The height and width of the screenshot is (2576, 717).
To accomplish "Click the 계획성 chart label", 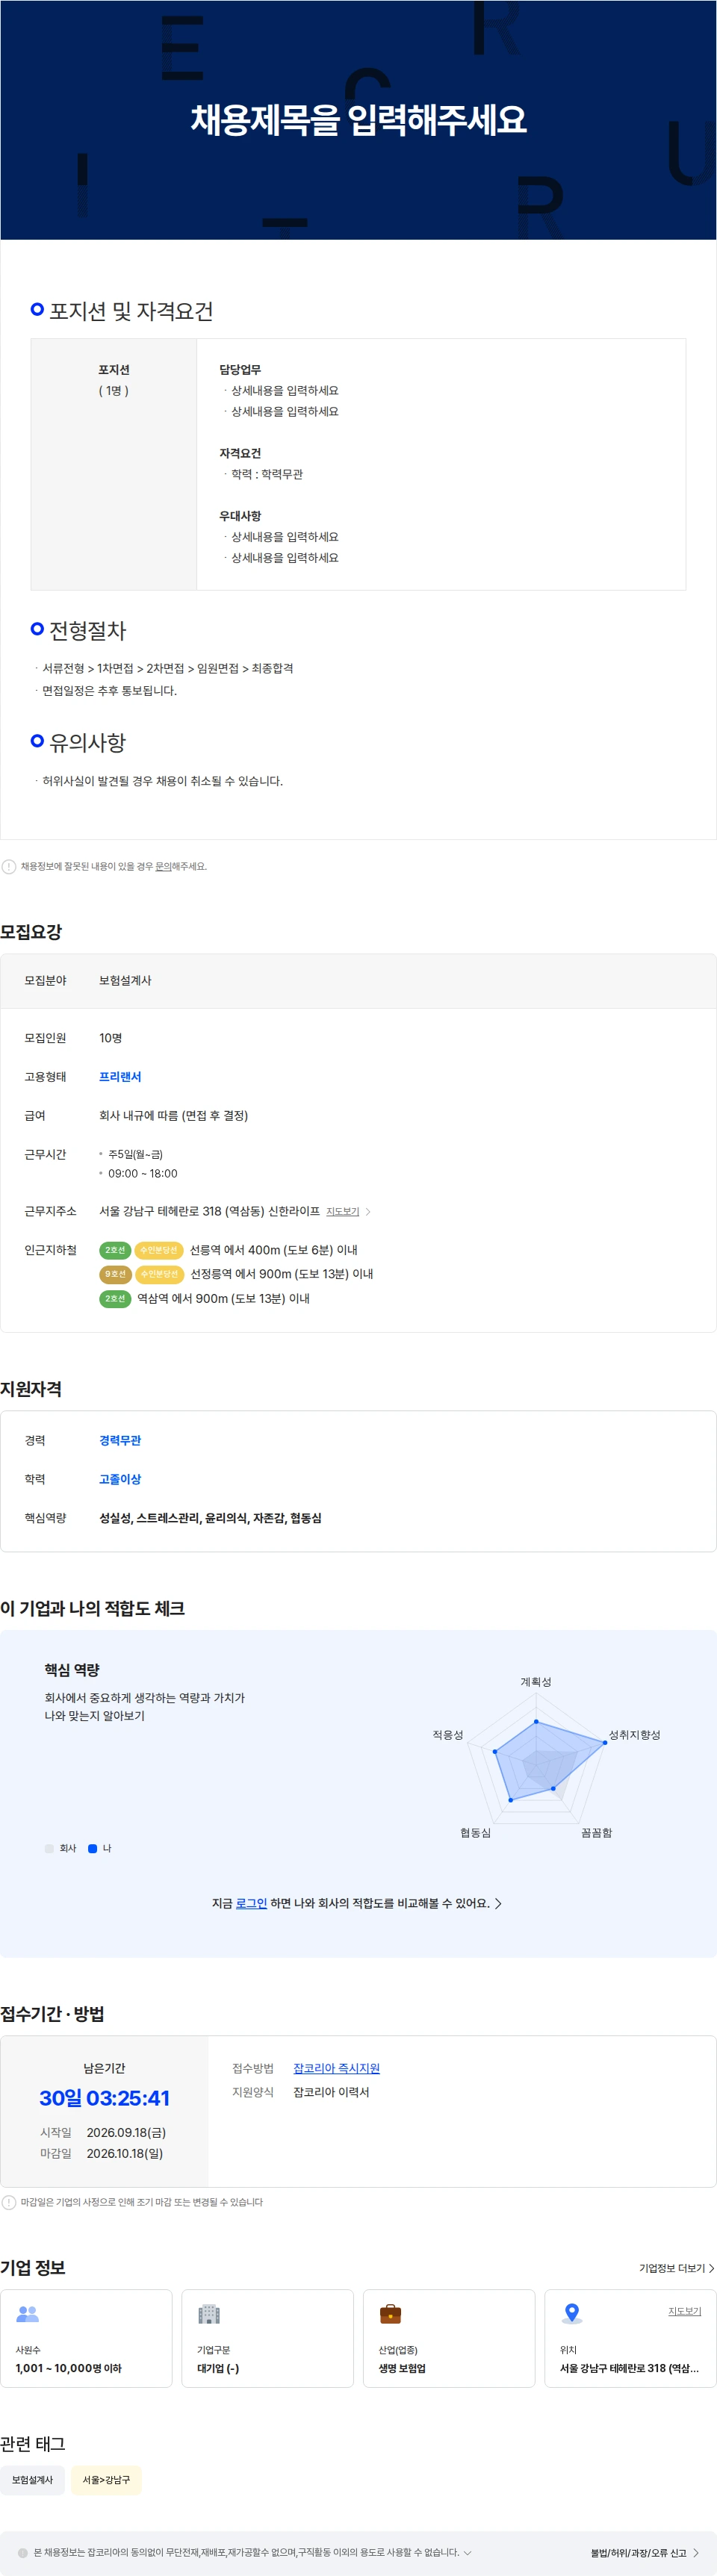I will coord(536,1682).
